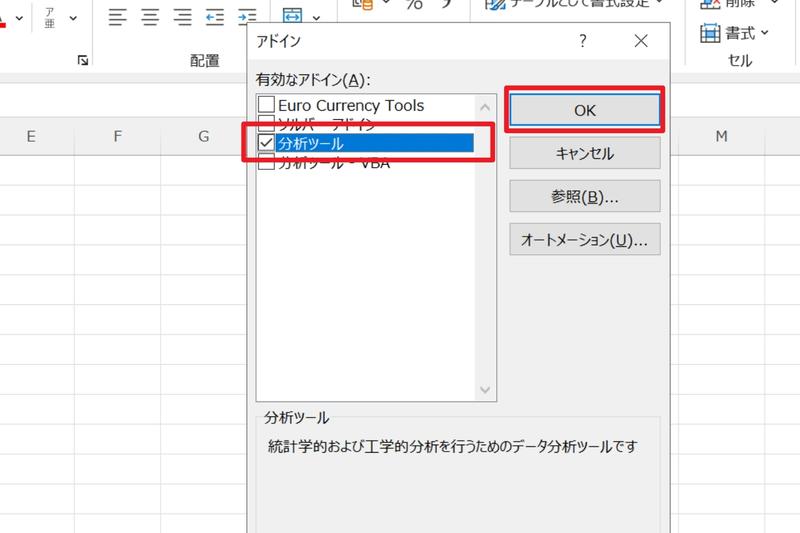
Task: Click the オートメーション(U)... button
Action: (585, 239)
